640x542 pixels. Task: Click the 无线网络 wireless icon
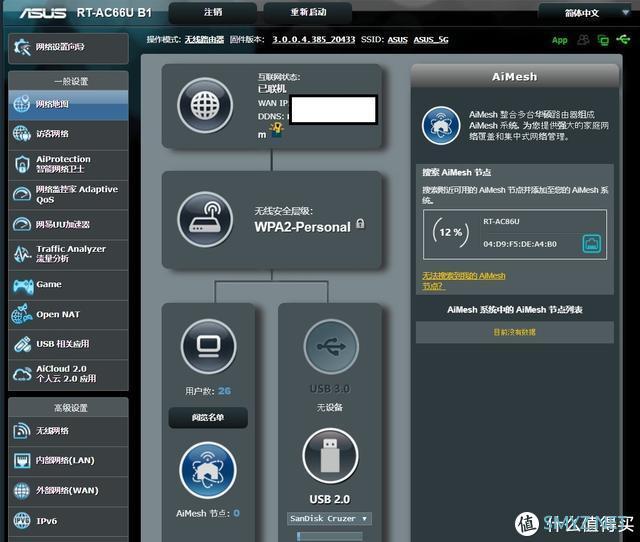click(x=22, y=431)
